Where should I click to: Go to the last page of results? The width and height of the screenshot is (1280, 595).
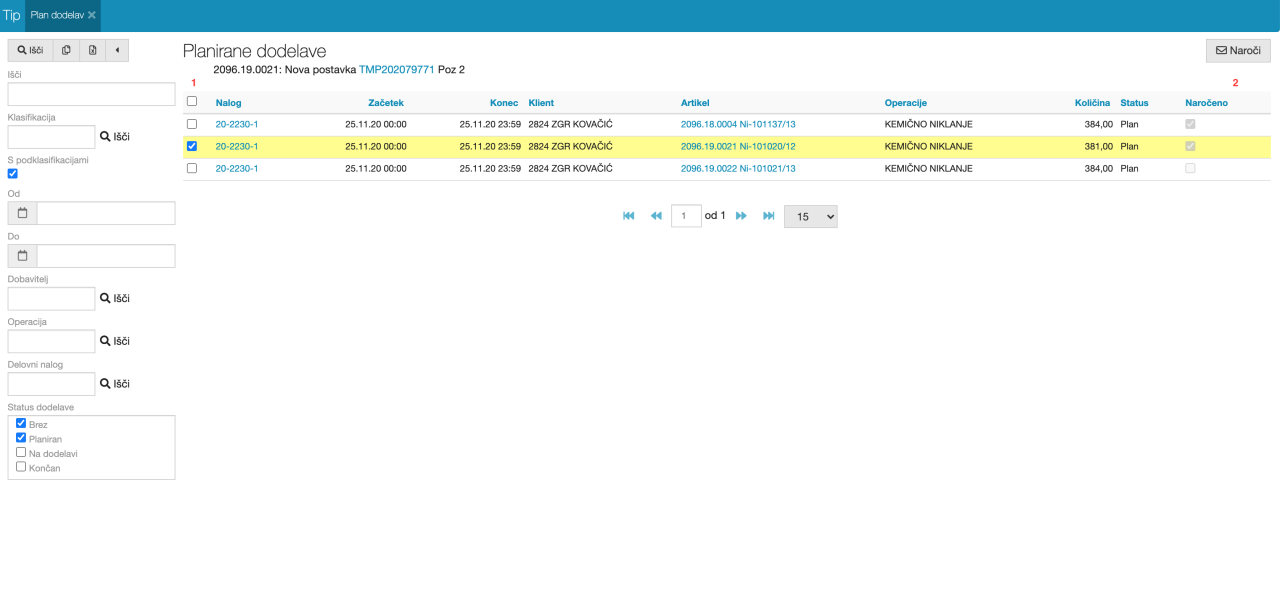tap(768, 216)
